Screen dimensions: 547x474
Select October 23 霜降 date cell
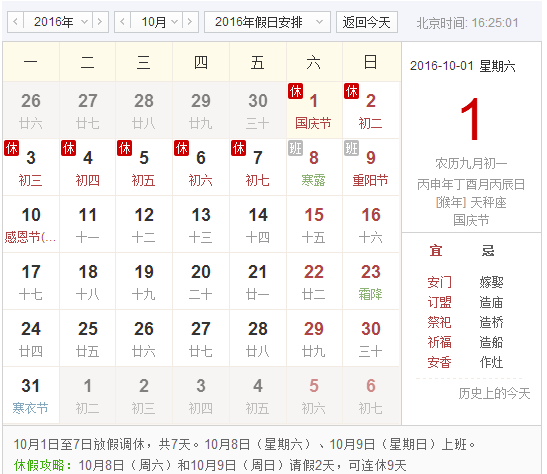pos(371,281)
